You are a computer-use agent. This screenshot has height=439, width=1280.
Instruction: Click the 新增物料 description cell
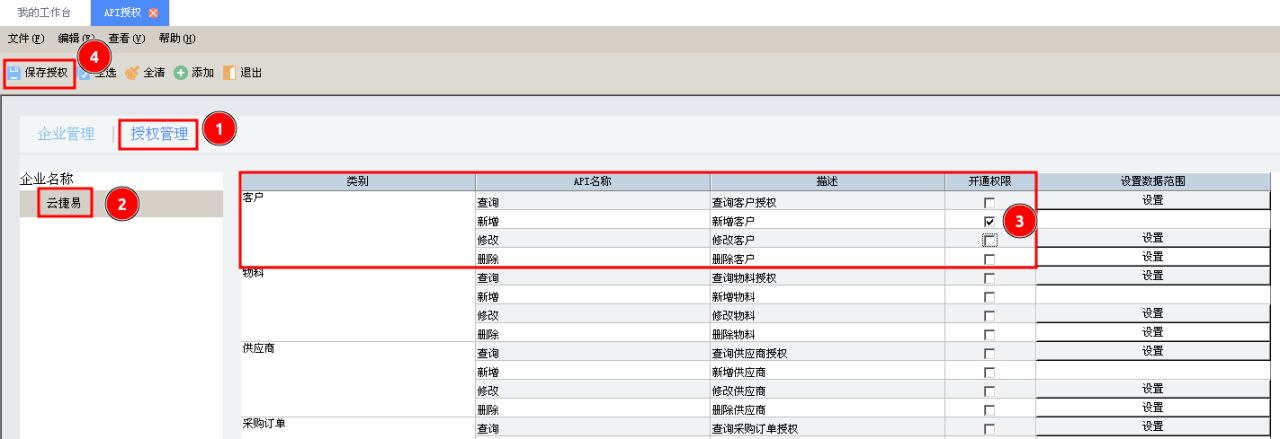(x=828, y=297)
